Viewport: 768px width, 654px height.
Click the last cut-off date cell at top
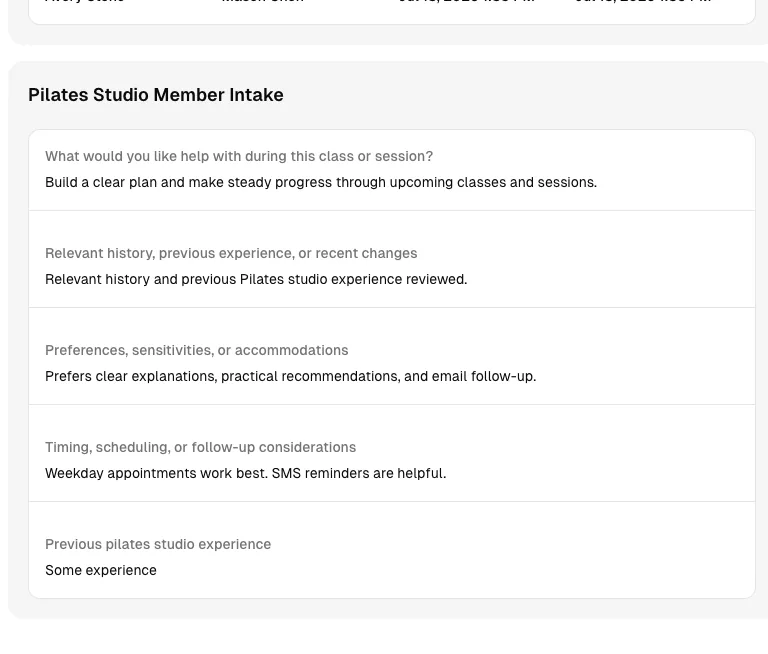(x=643, y=1)
